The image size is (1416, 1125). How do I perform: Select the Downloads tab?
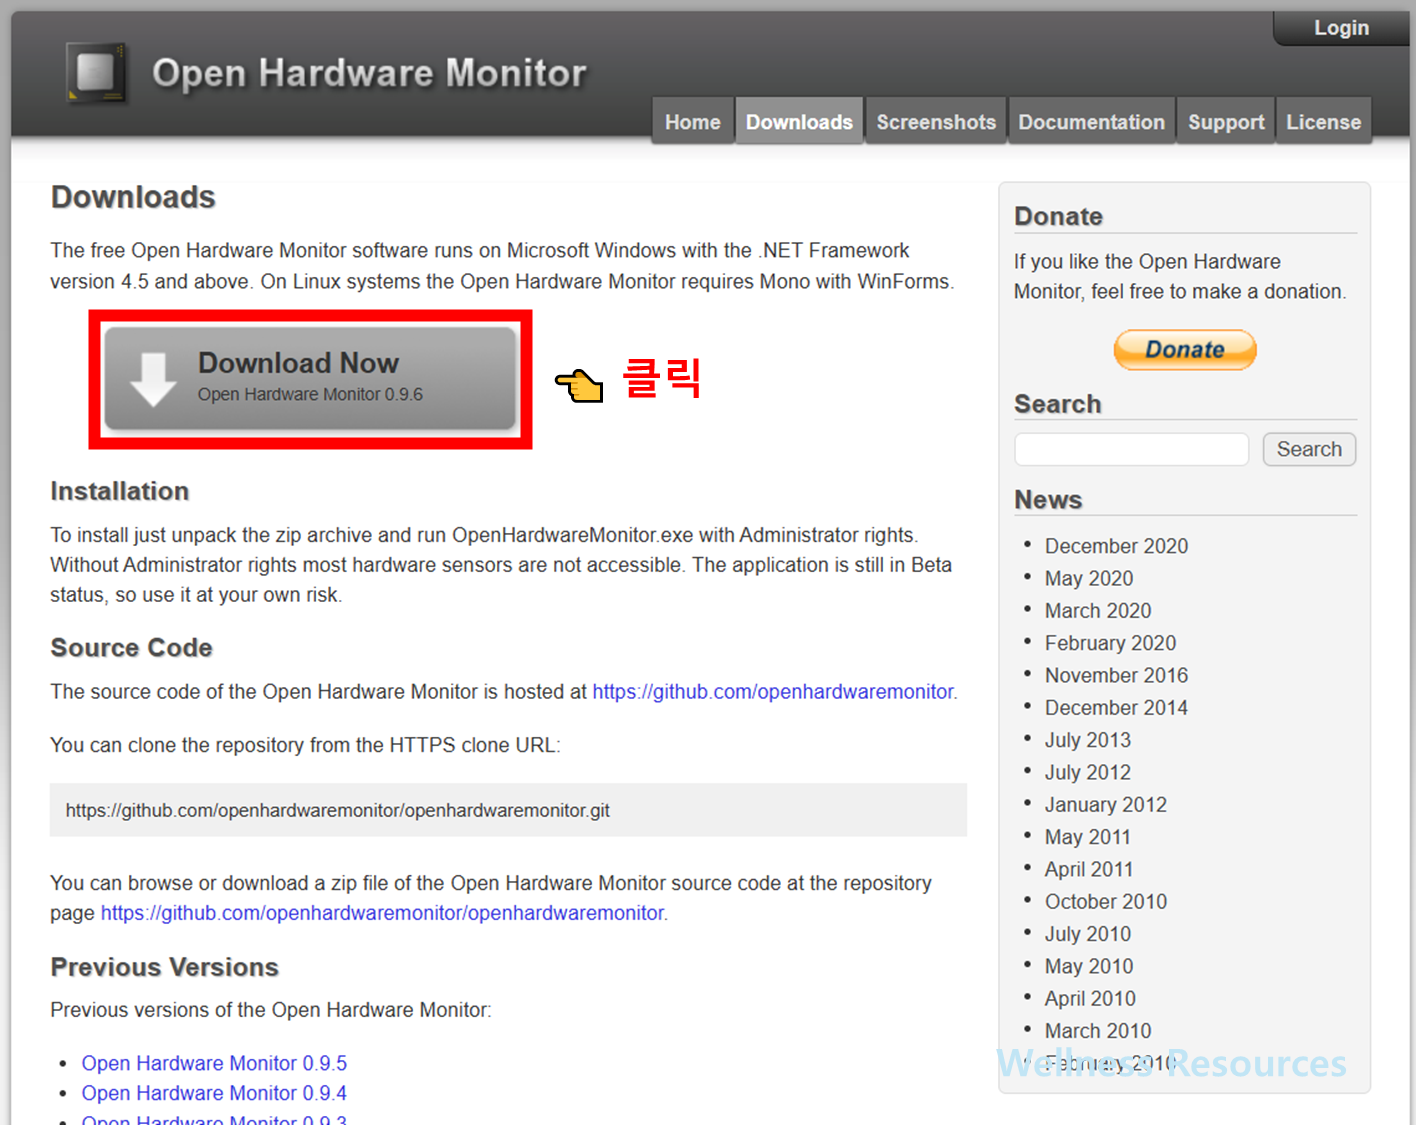click(x=799, y=122)
